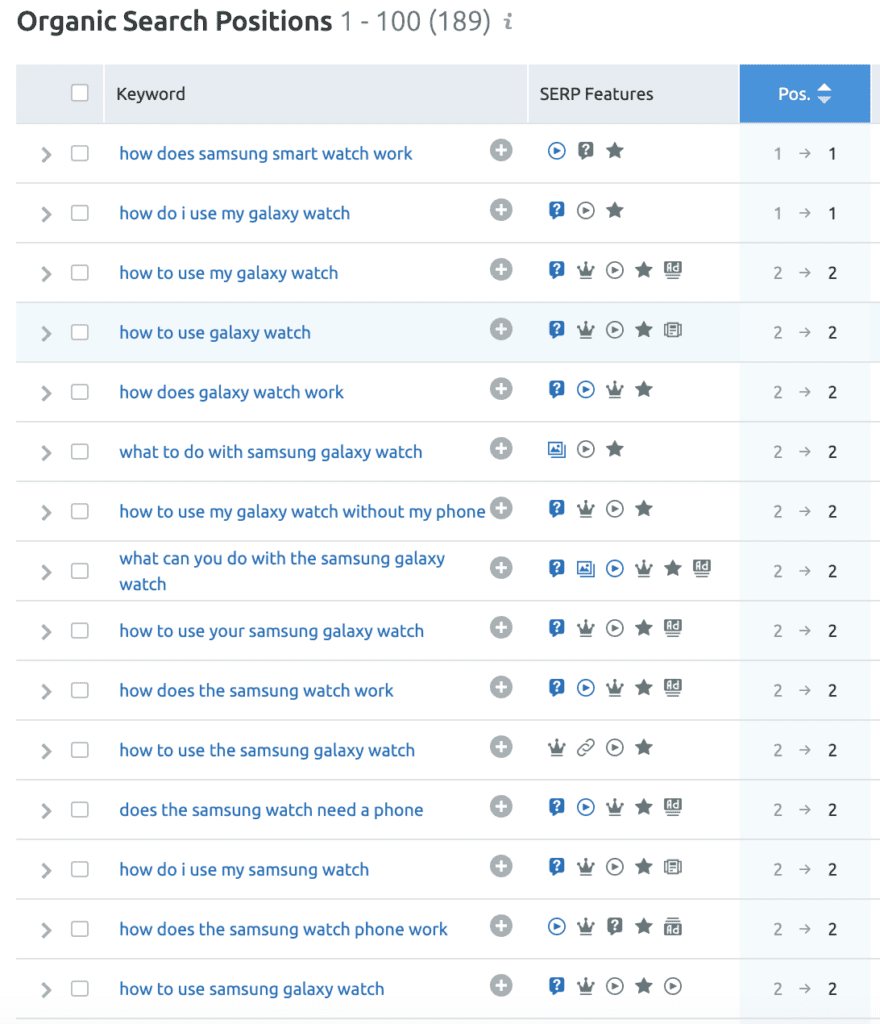
Task: Click the blue video icon in 'how does galaxy watch work' row
Action: (x=586, y=390)
